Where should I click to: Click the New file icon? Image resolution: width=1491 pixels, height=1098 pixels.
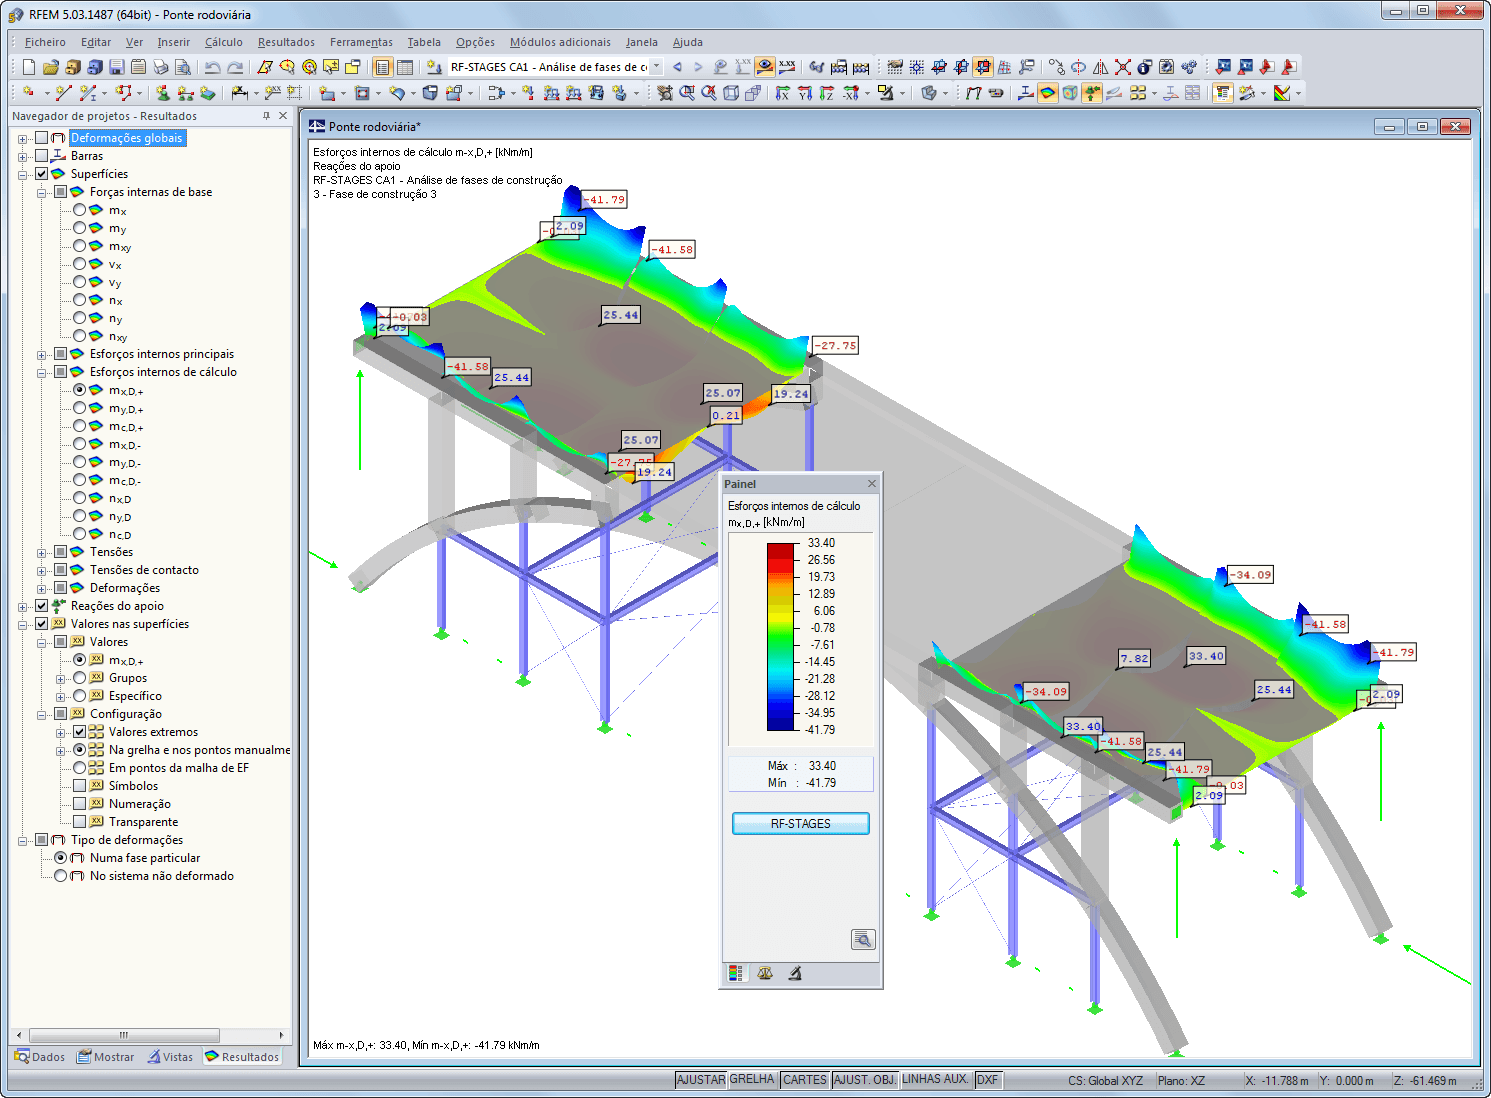point(28,67)
